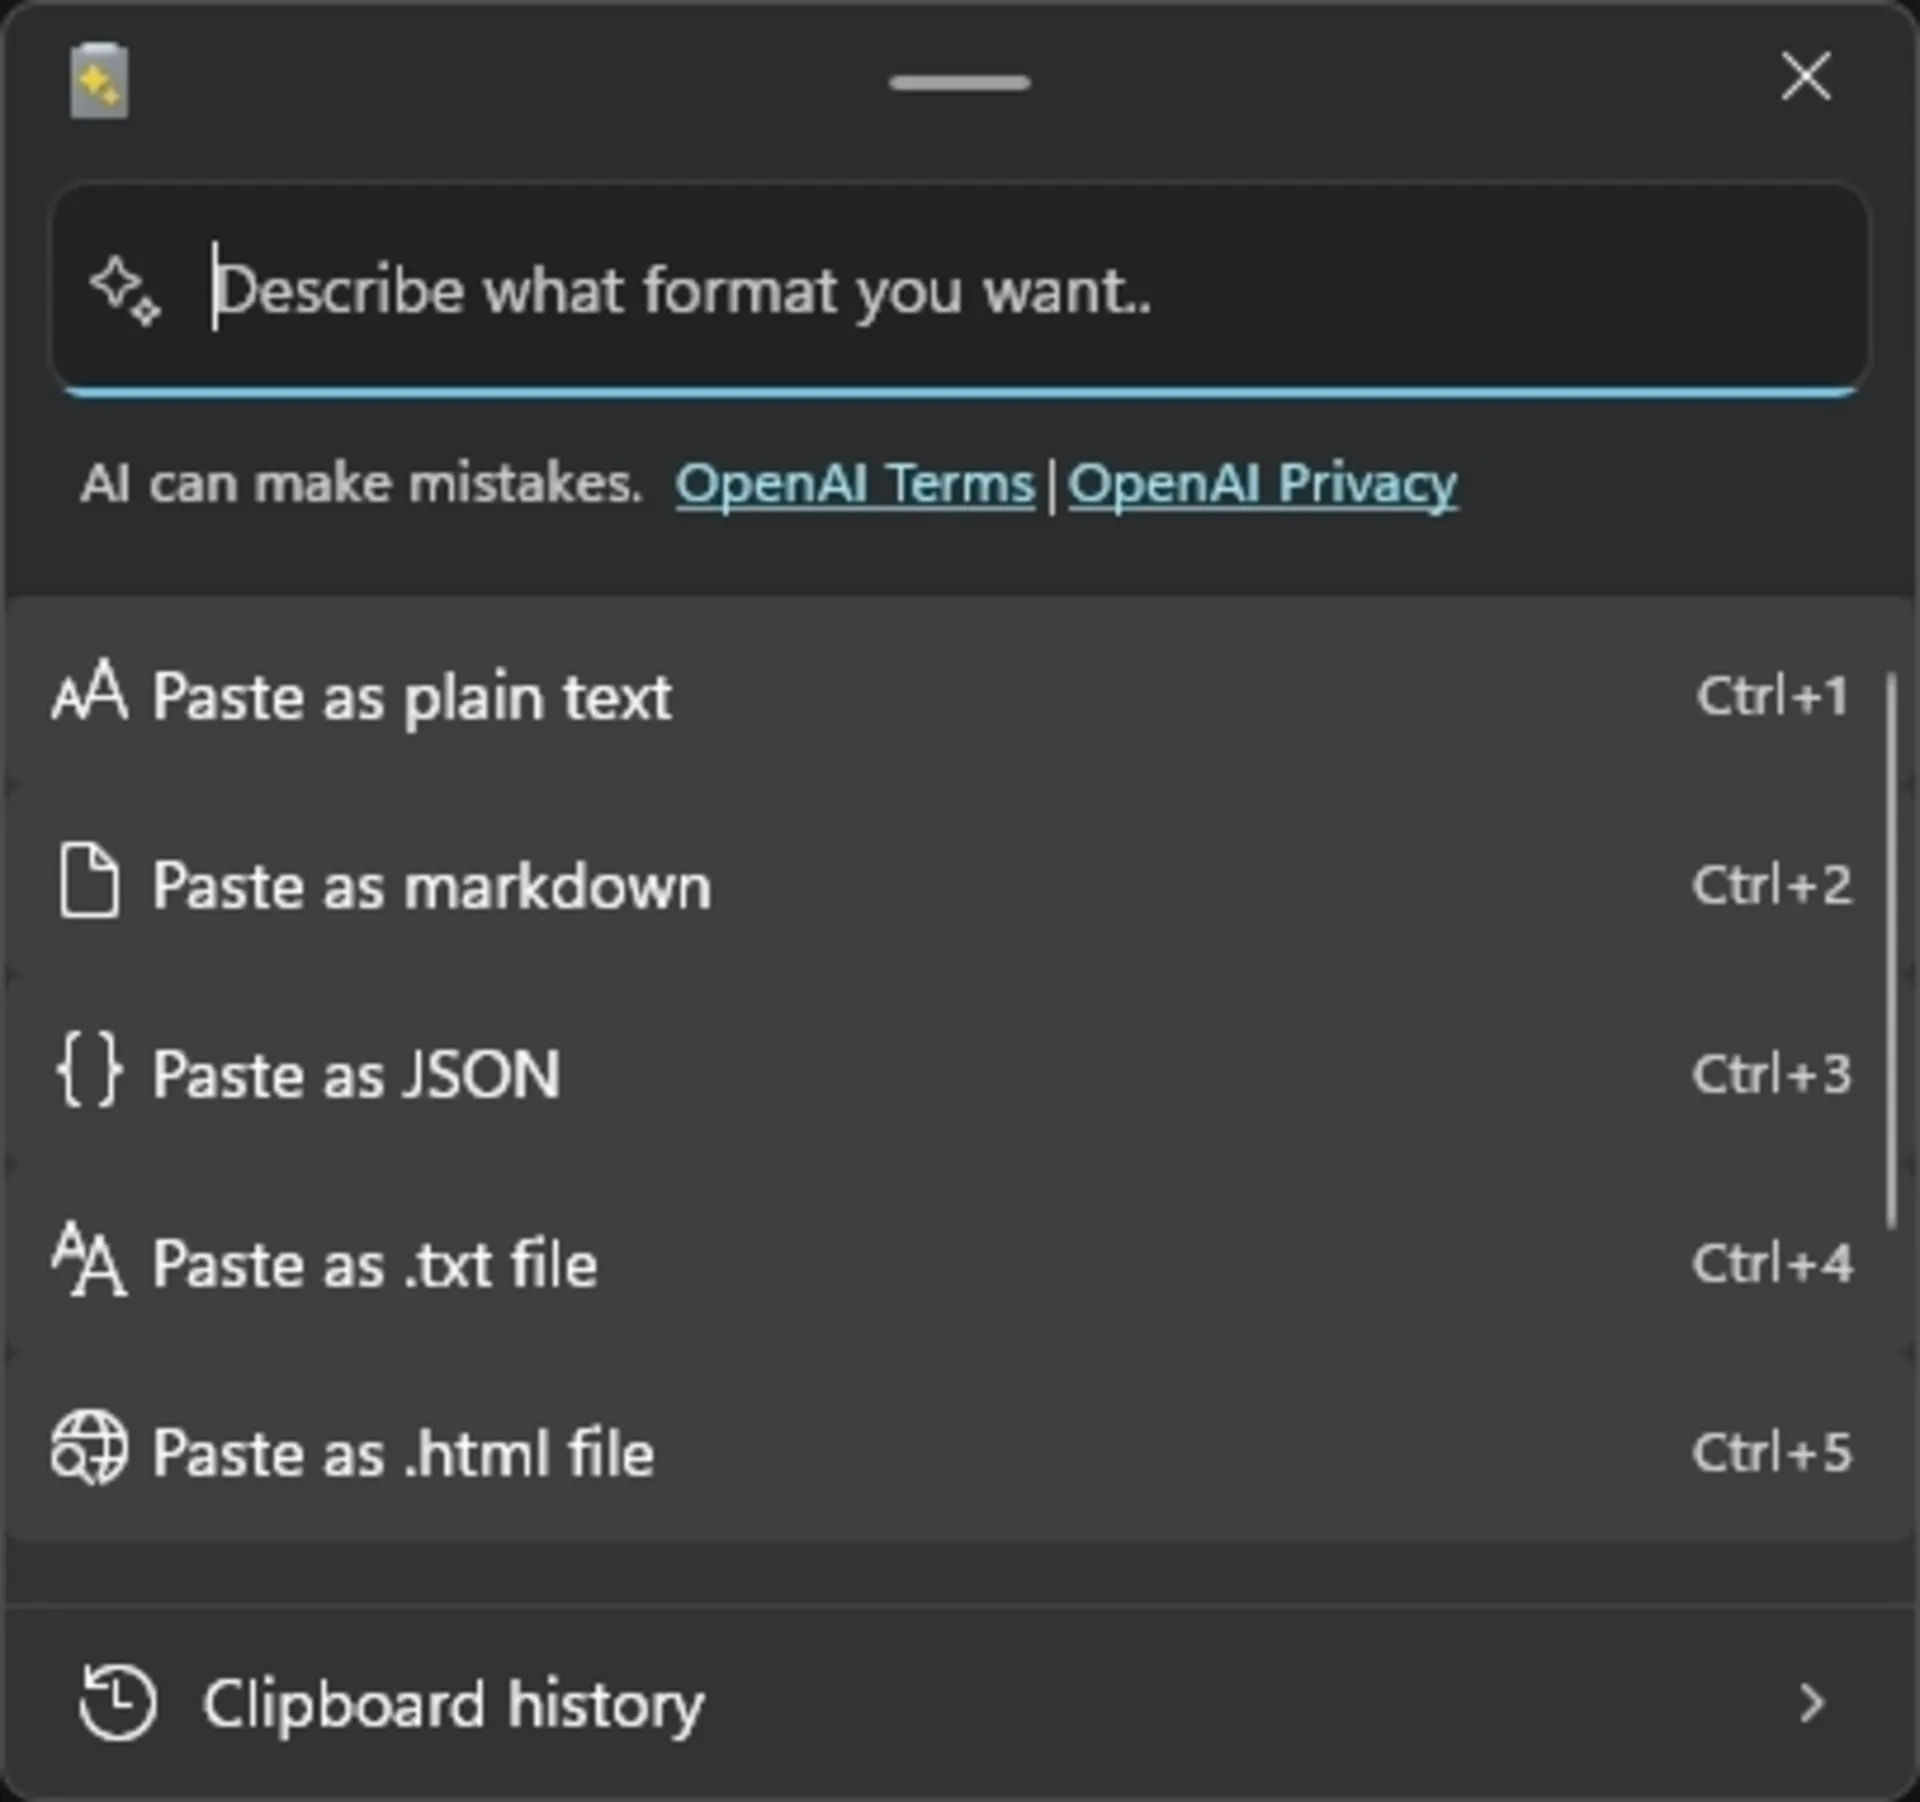This screenshot has width=1920, height=1802.
Task: Close the Advanced Paste window
Action: (1806, 77)
